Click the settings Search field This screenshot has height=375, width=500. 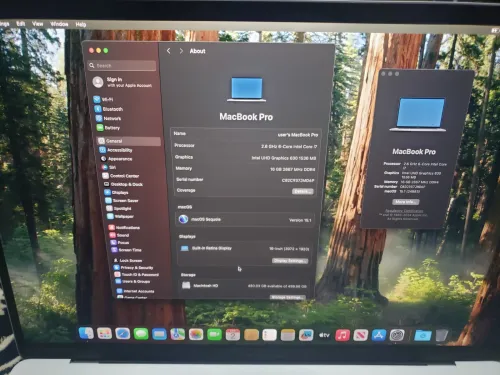pyautogui.click(x=122, y=66)
